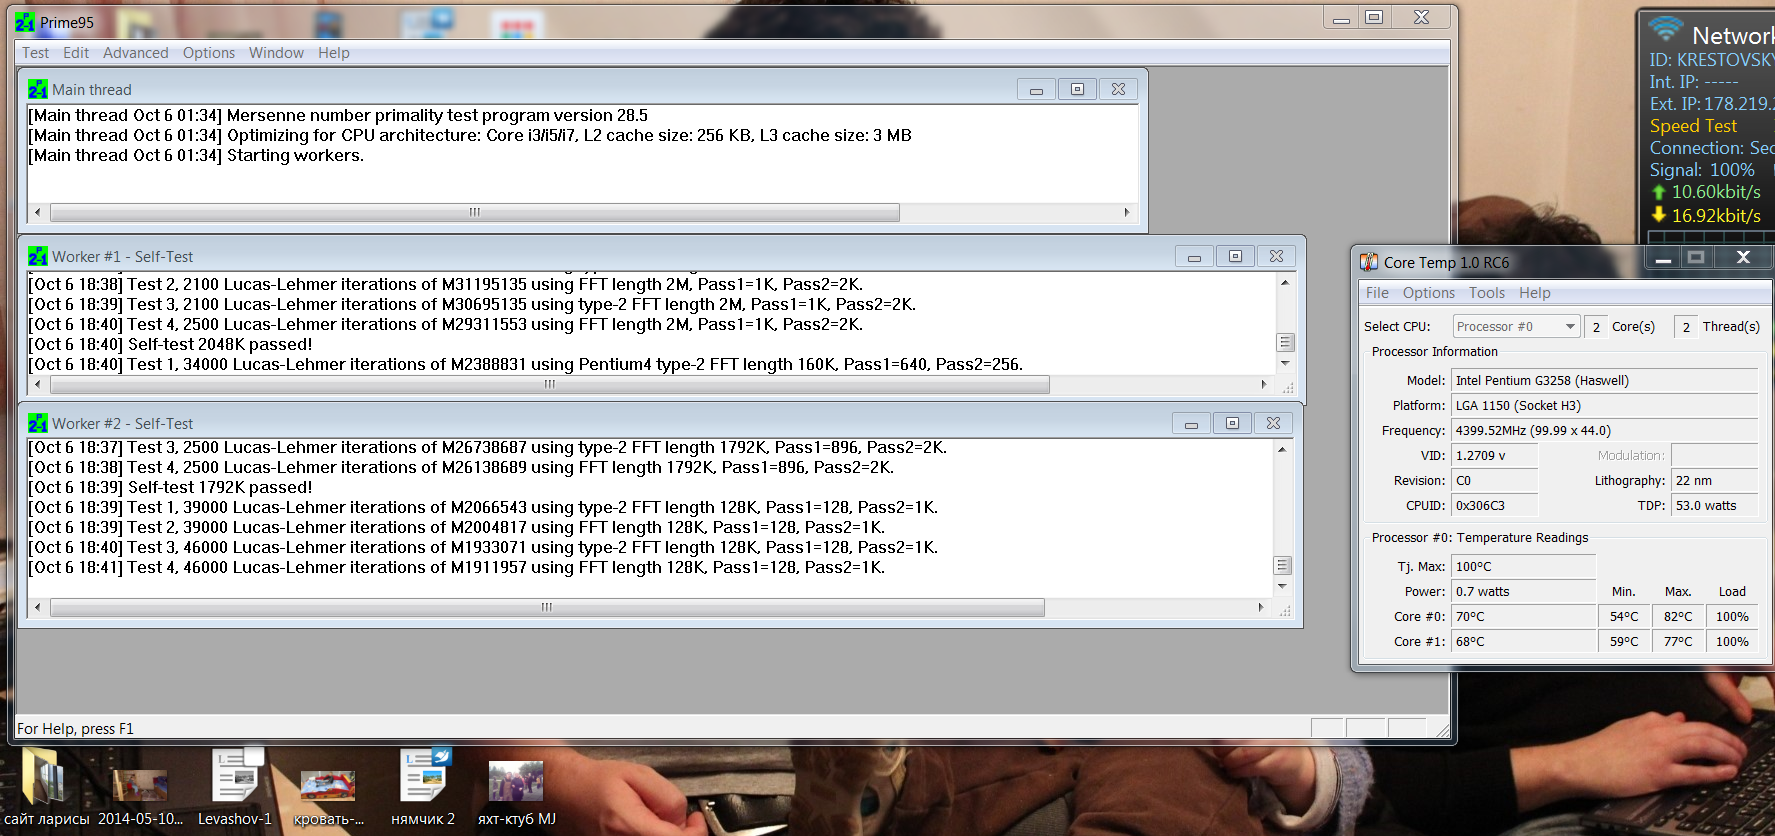
Task: Click the CPUID value 0x306C3
Action: (1495, 506)
